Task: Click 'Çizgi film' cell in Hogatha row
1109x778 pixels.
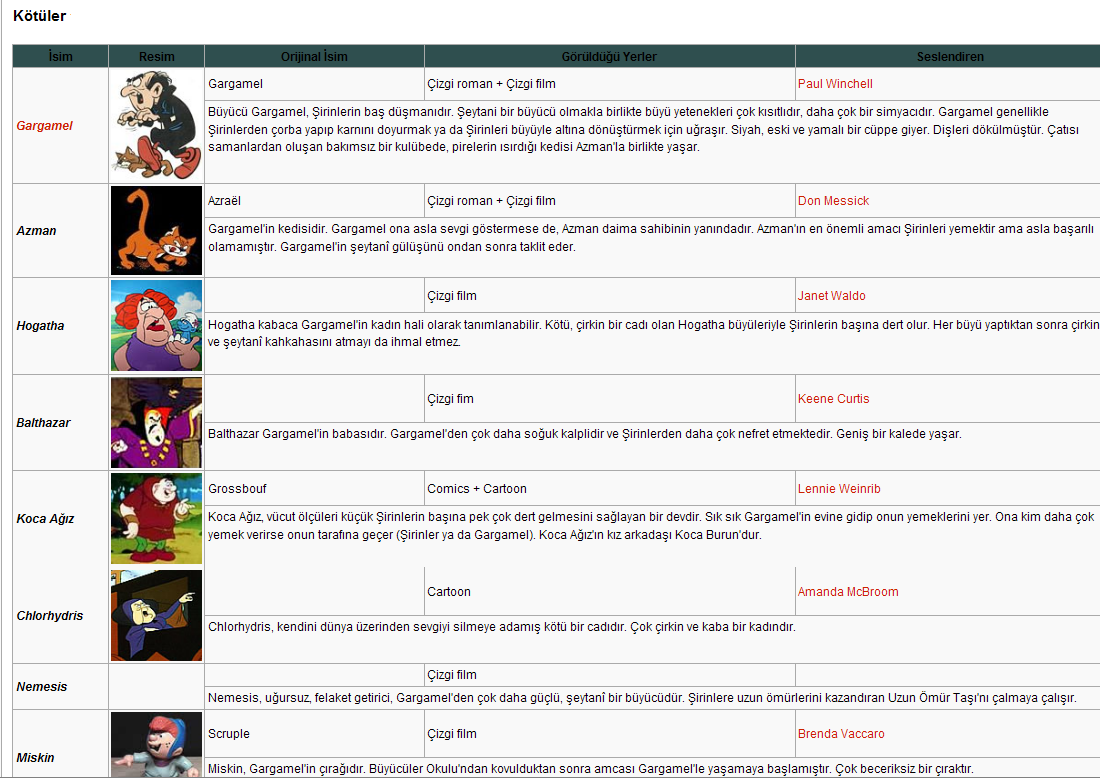Action: click(x=610, y=296)
